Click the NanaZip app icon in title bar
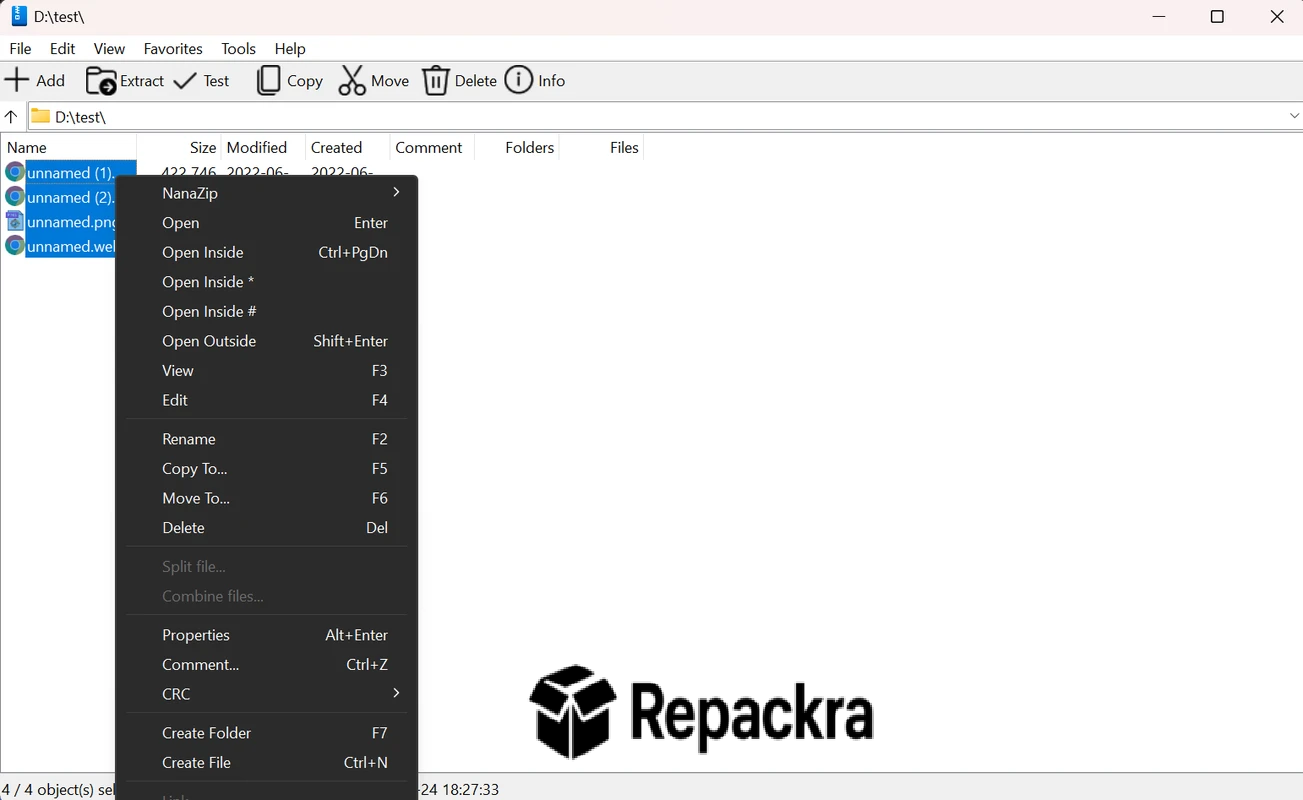This screenshot has height=800, width=1303. (18, 16)
